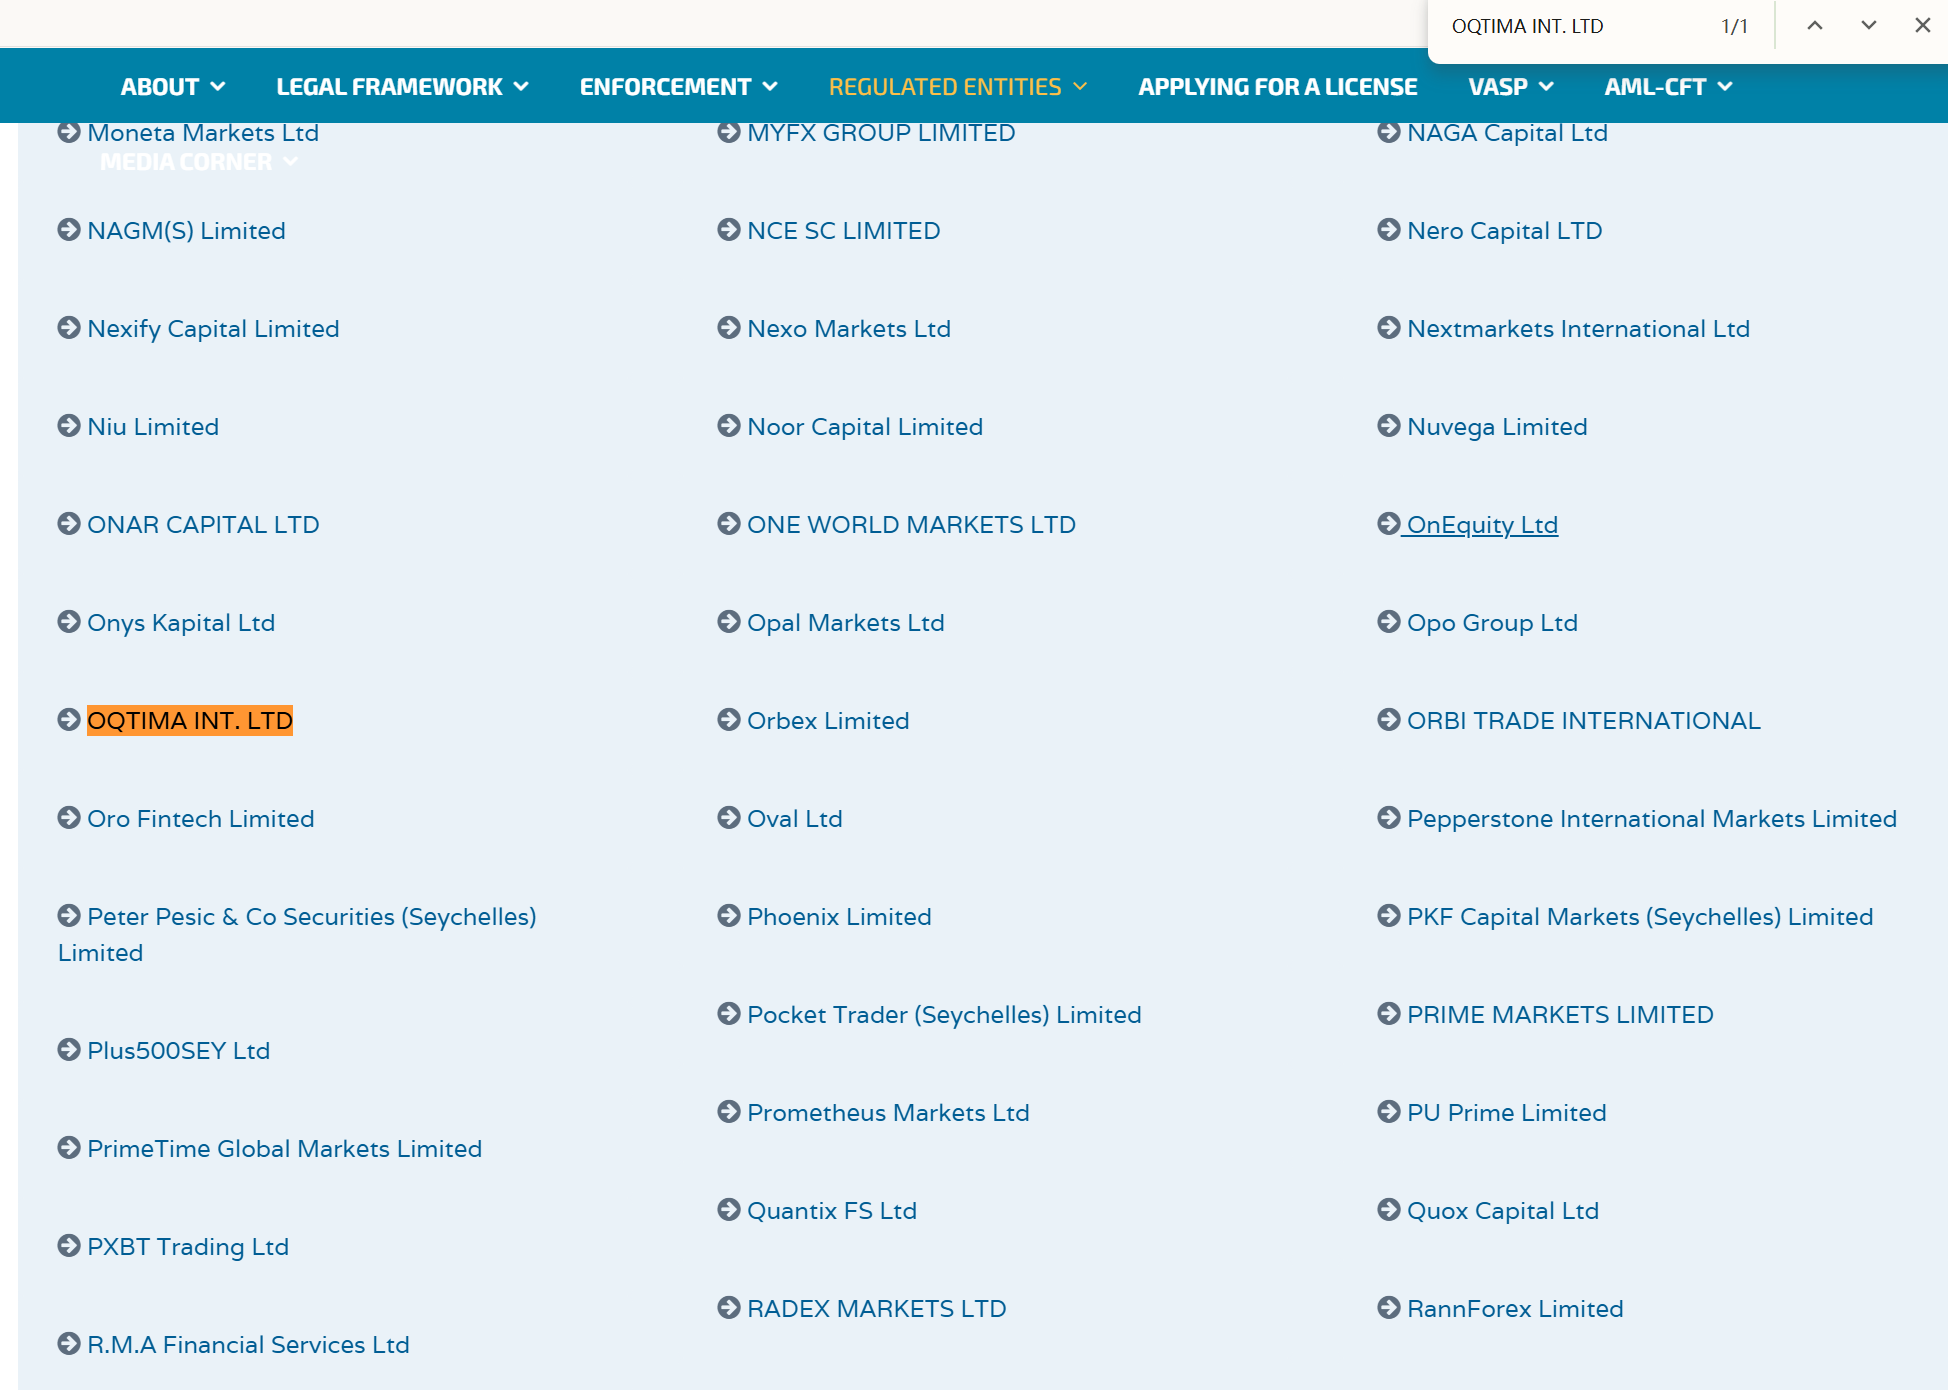Image resolution: width=1948 pixels, height=1390 pixels.
Task: Expand REGULATED ENTITIES dropdown
Action: point(958,87)
